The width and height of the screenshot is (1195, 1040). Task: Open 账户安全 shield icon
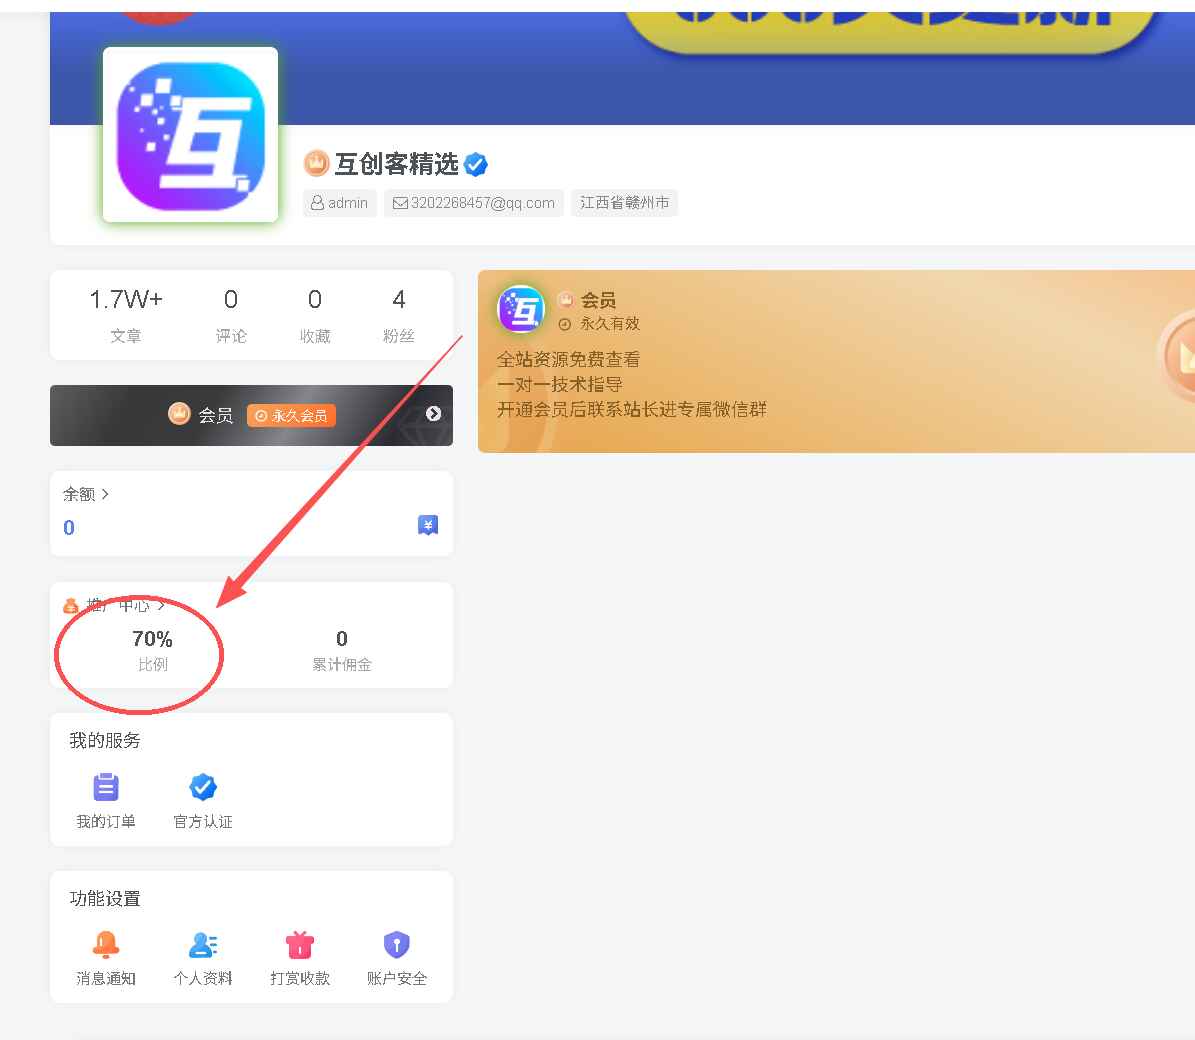click(396, 943)
